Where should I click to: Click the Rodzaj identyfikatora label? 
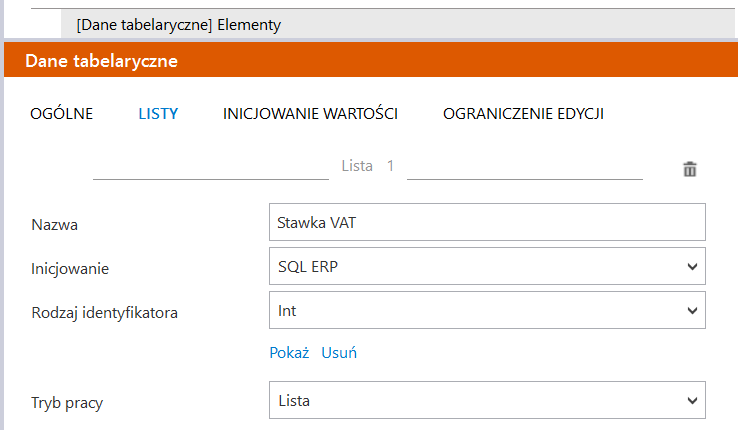tap(105, 313)
